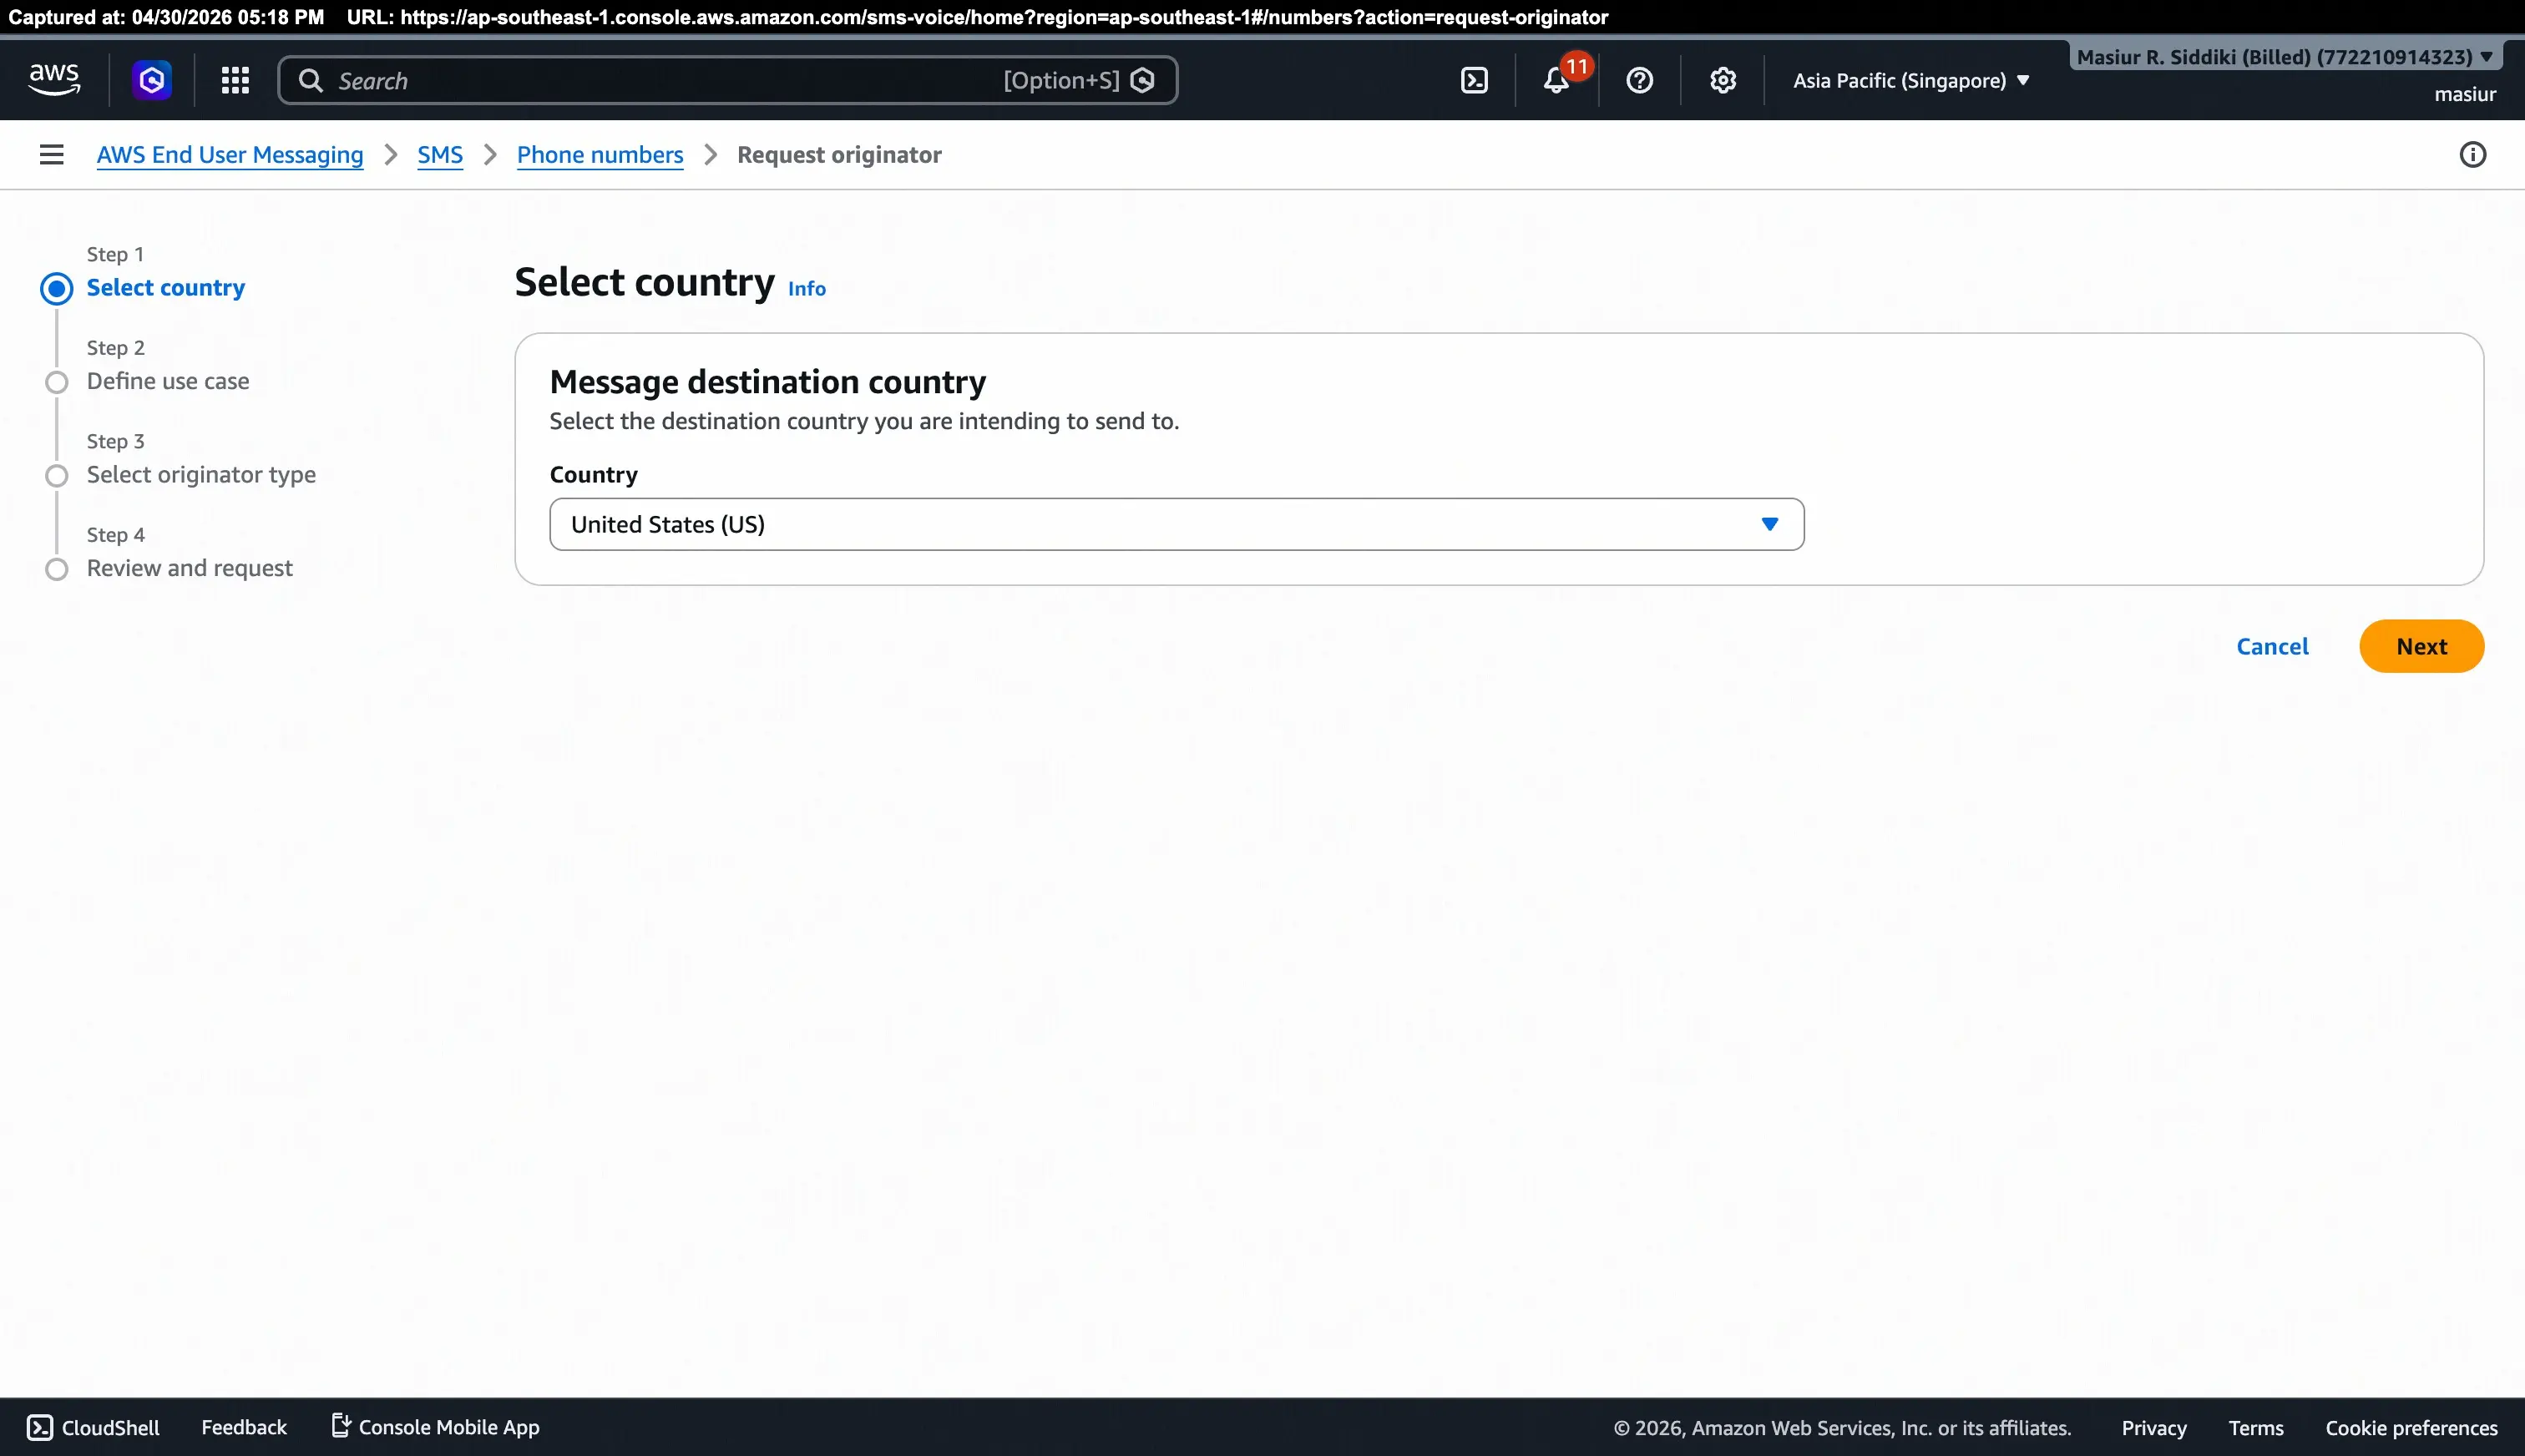Screen dimensions: 2525x1456
Task: Open the AWS home logo
Action: point(54,79)
